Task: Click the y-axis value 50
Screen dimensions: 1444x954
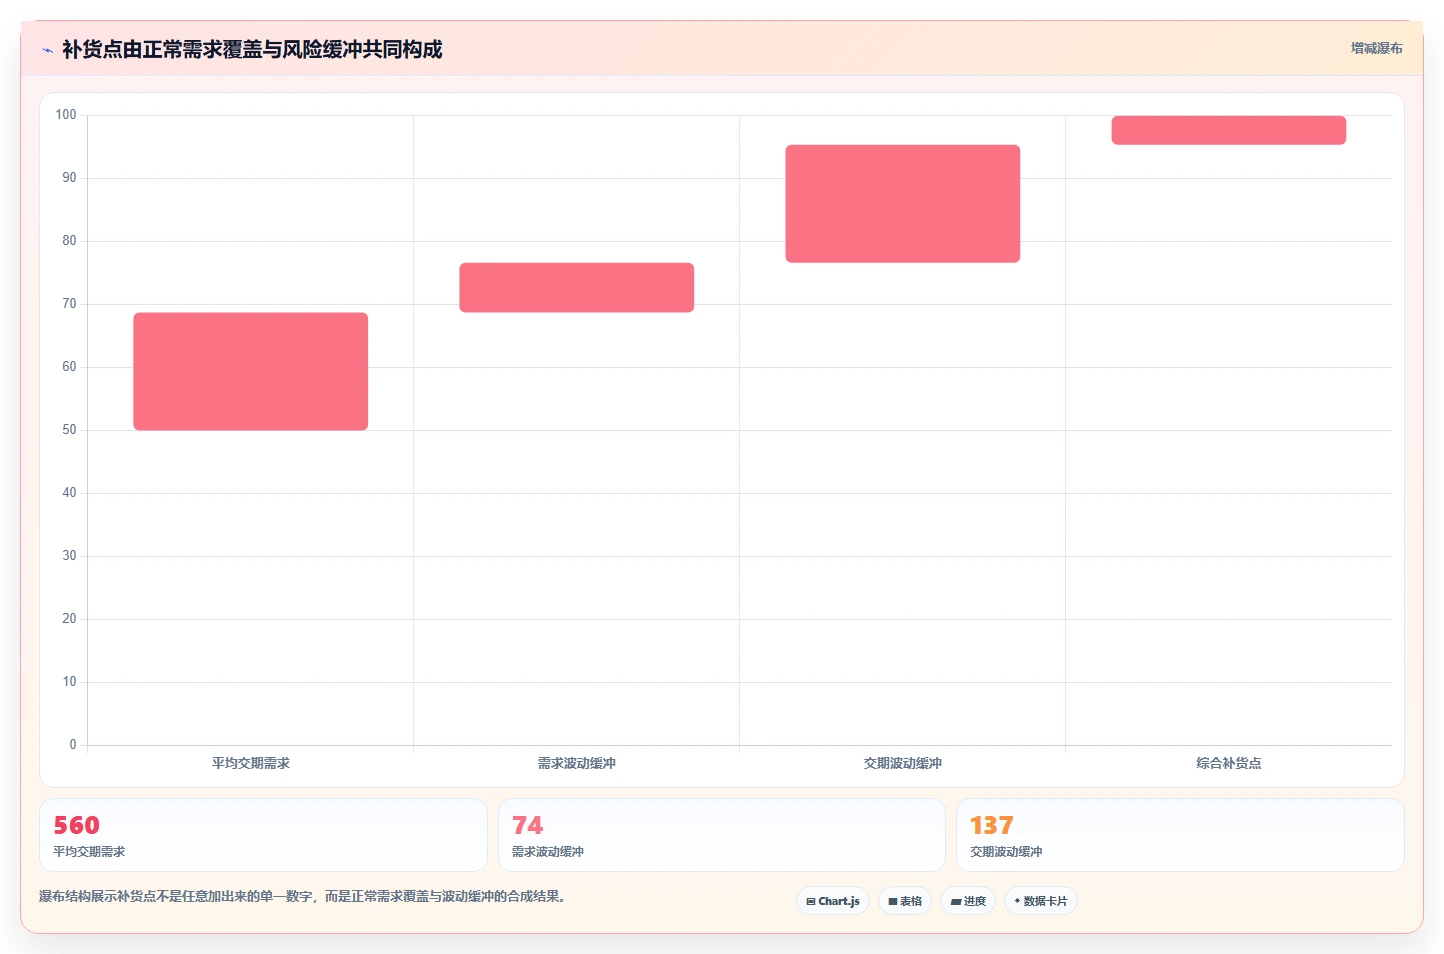Action: tap(69, 430)
